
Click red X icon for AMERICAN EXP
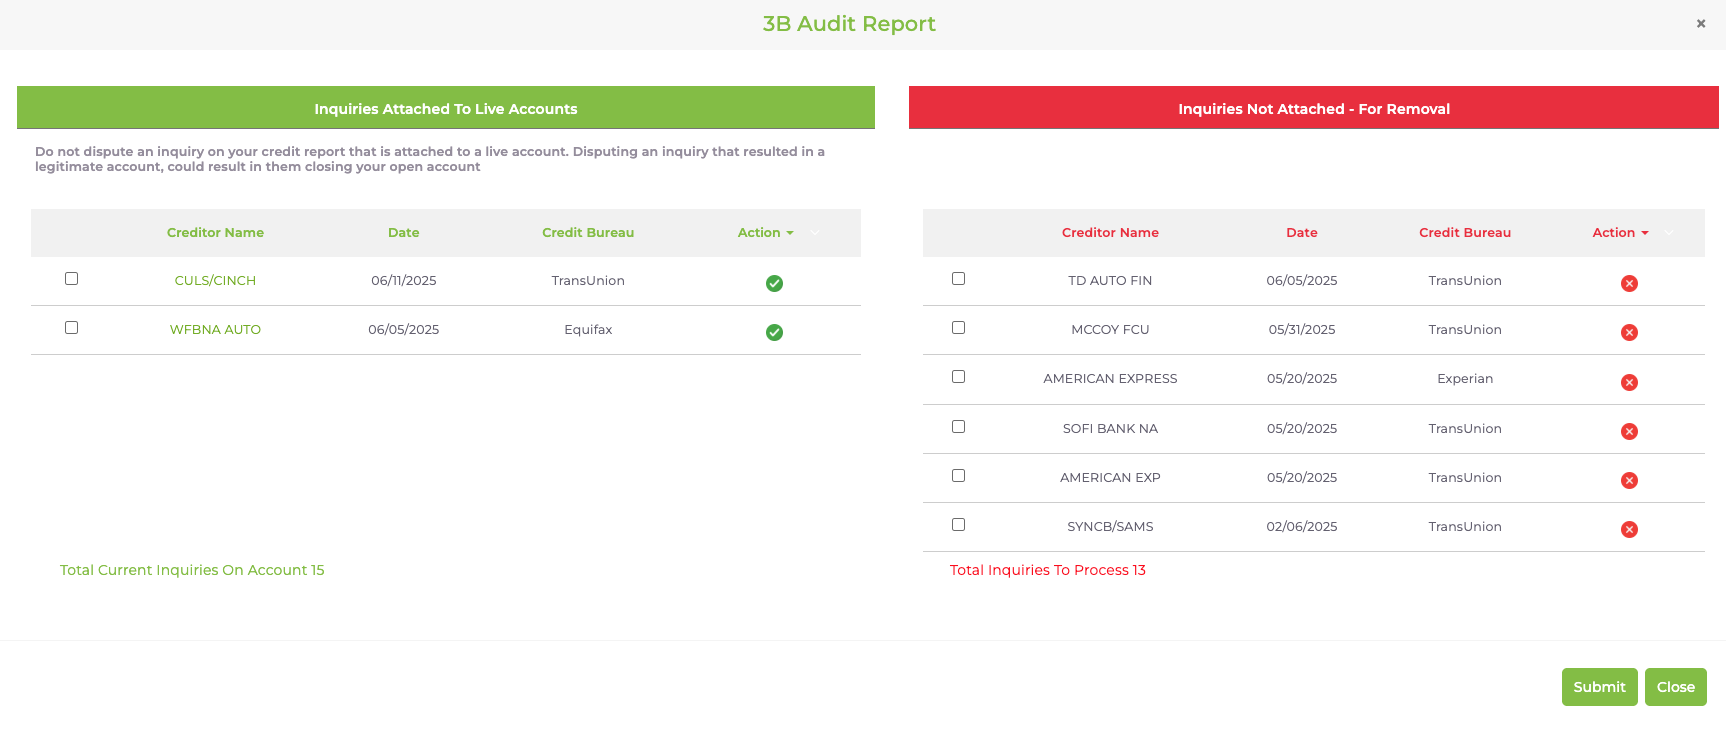click(1629, 480)
